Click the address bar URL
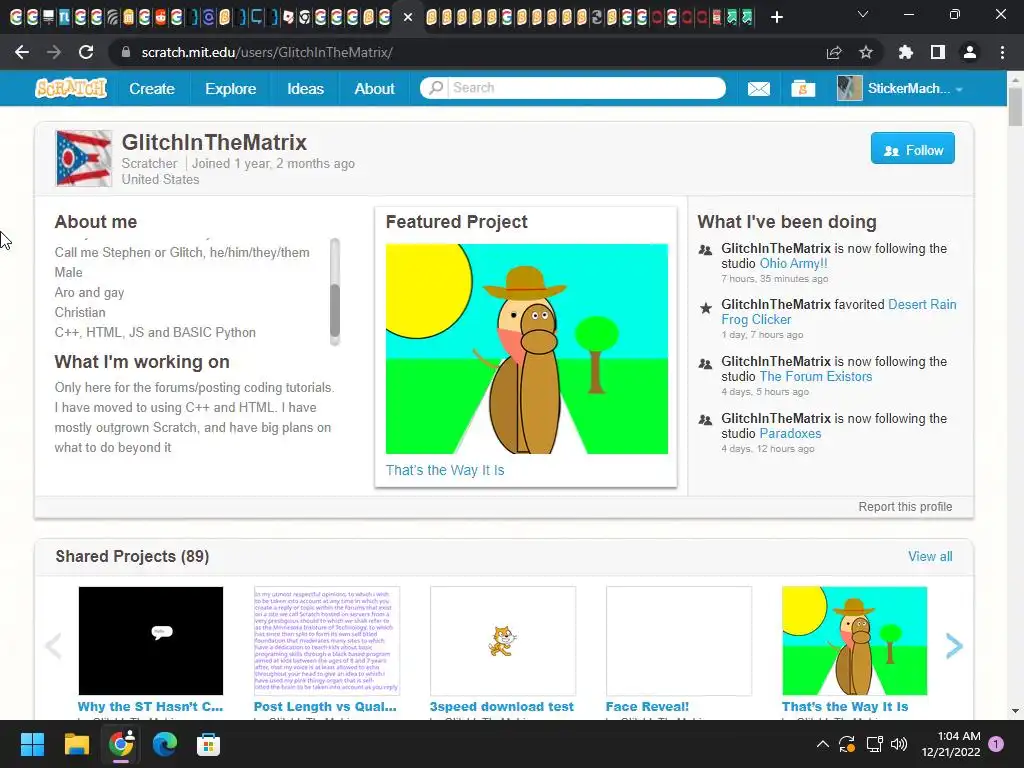 click(266, 52)
